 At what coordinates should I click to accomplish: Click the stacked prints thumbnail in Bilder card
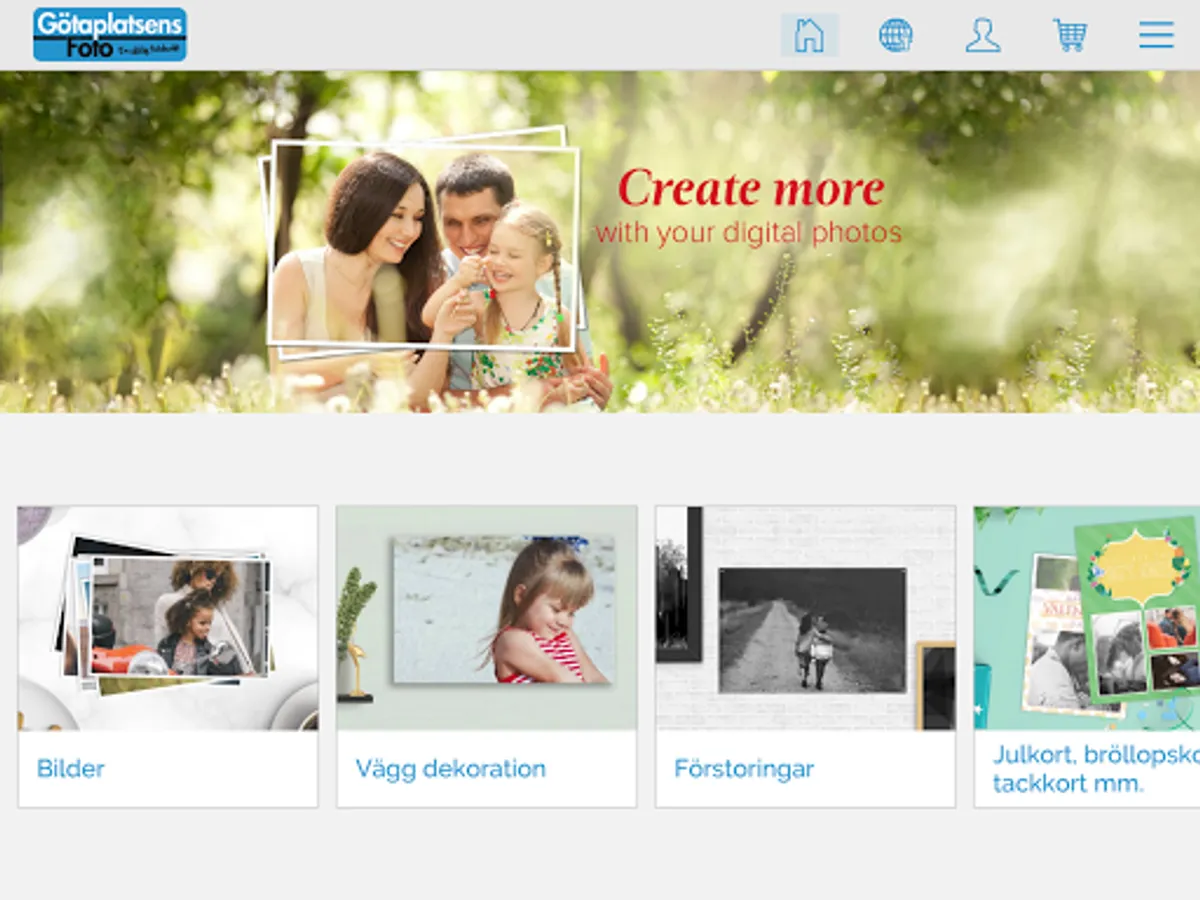[x=170, y=615]
